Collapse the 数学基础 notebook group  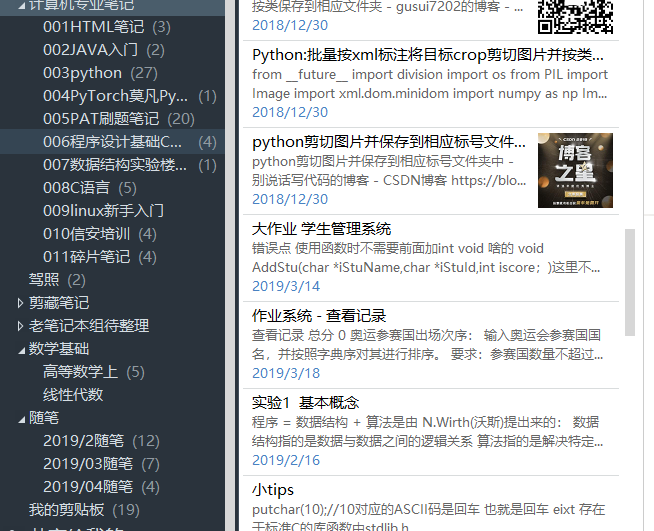pos(21,350)
